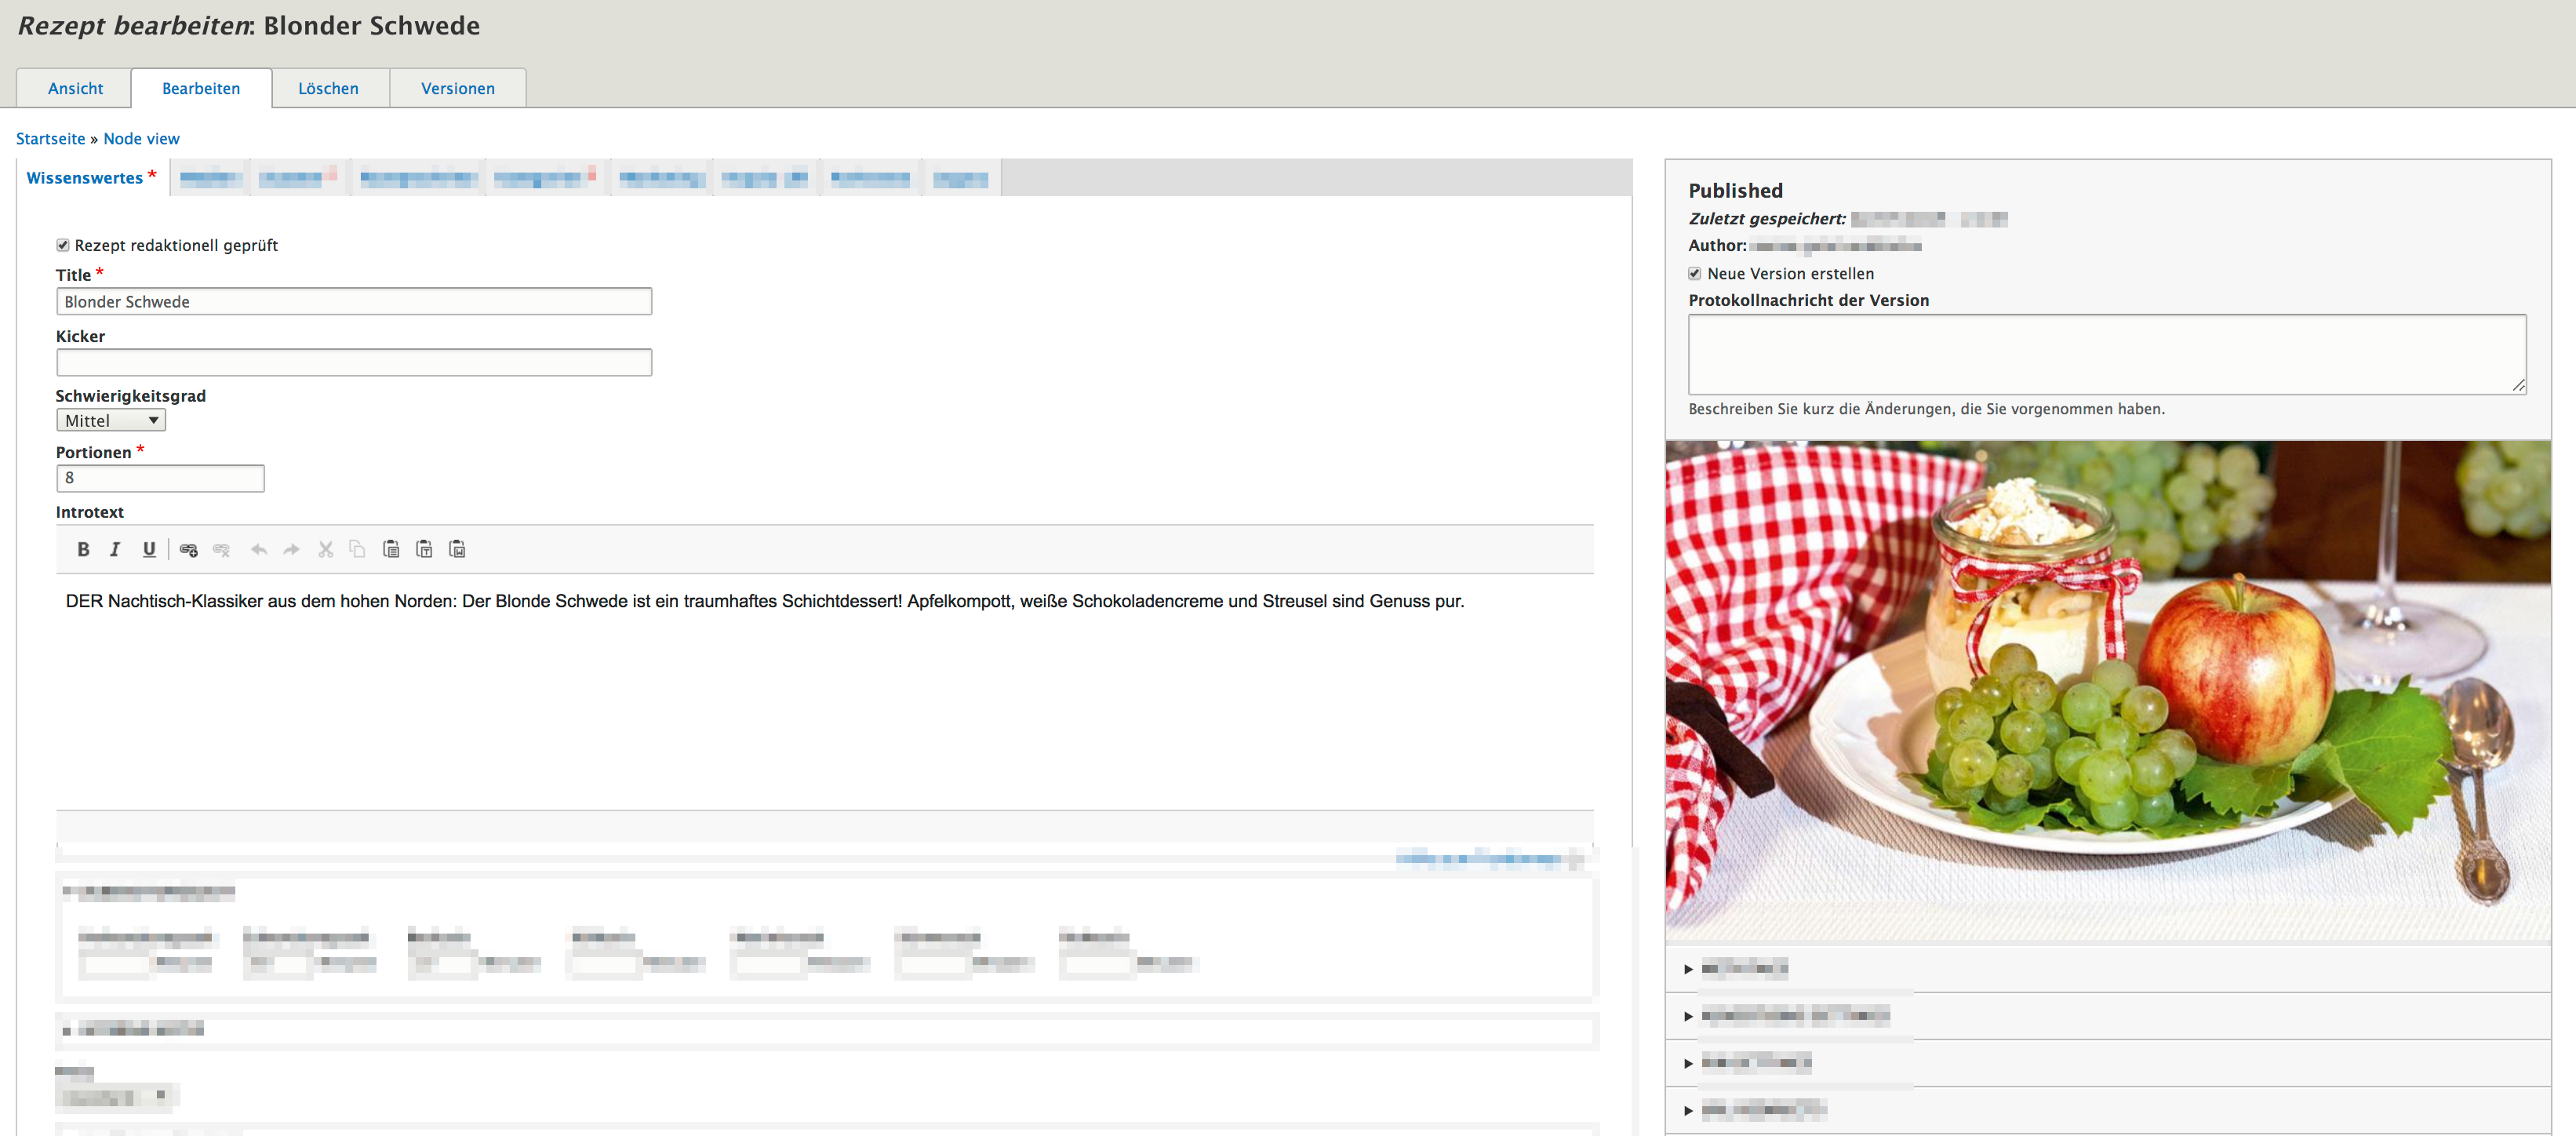Image resolution: width=2576 pixels, height=1136 pixels.
Task: Click into the Title field with Blonder Schwede
Action: pyautogui.click(x=354, y=301)
